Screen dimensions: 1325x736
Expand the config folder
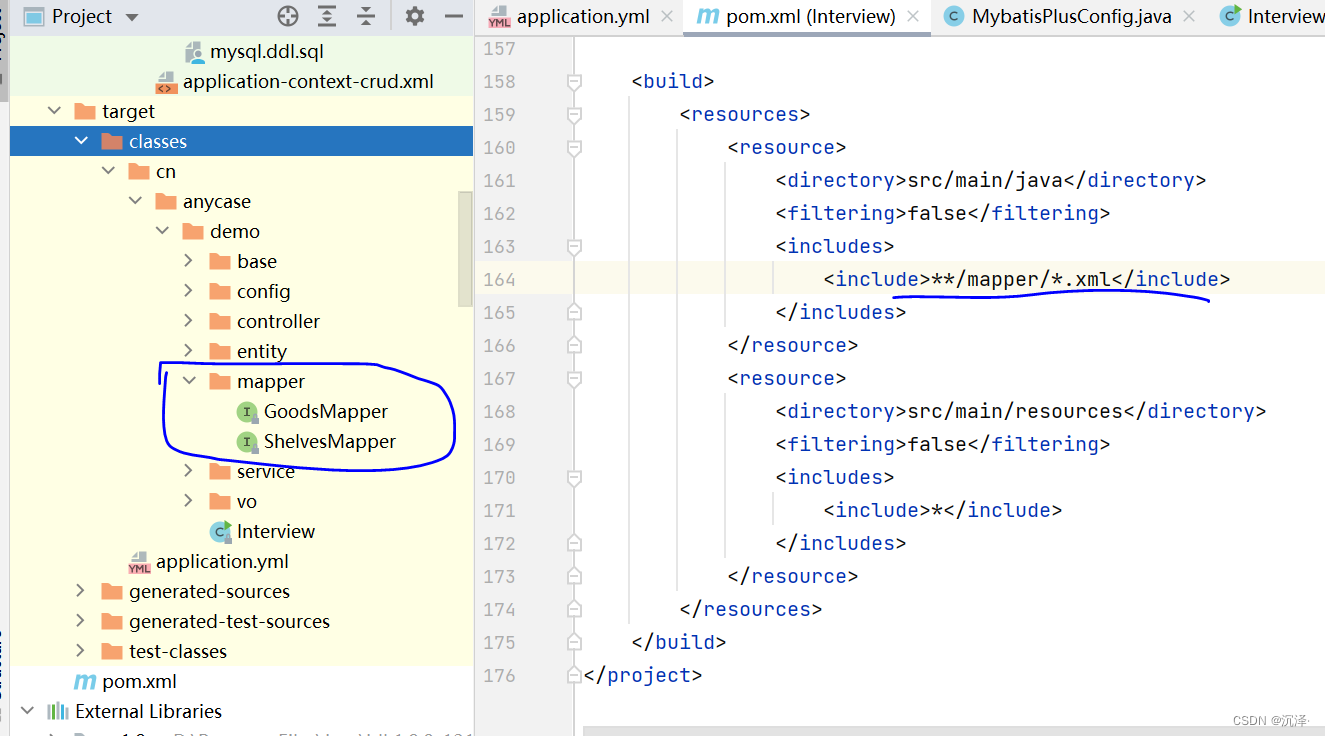(189, 291)
